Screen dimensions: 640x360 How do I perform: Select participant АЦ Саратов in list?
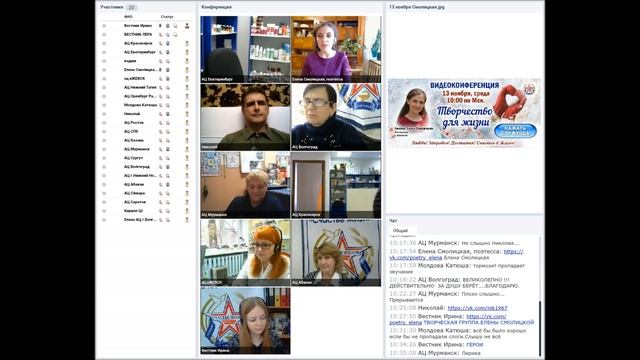[x=135, y=202]
